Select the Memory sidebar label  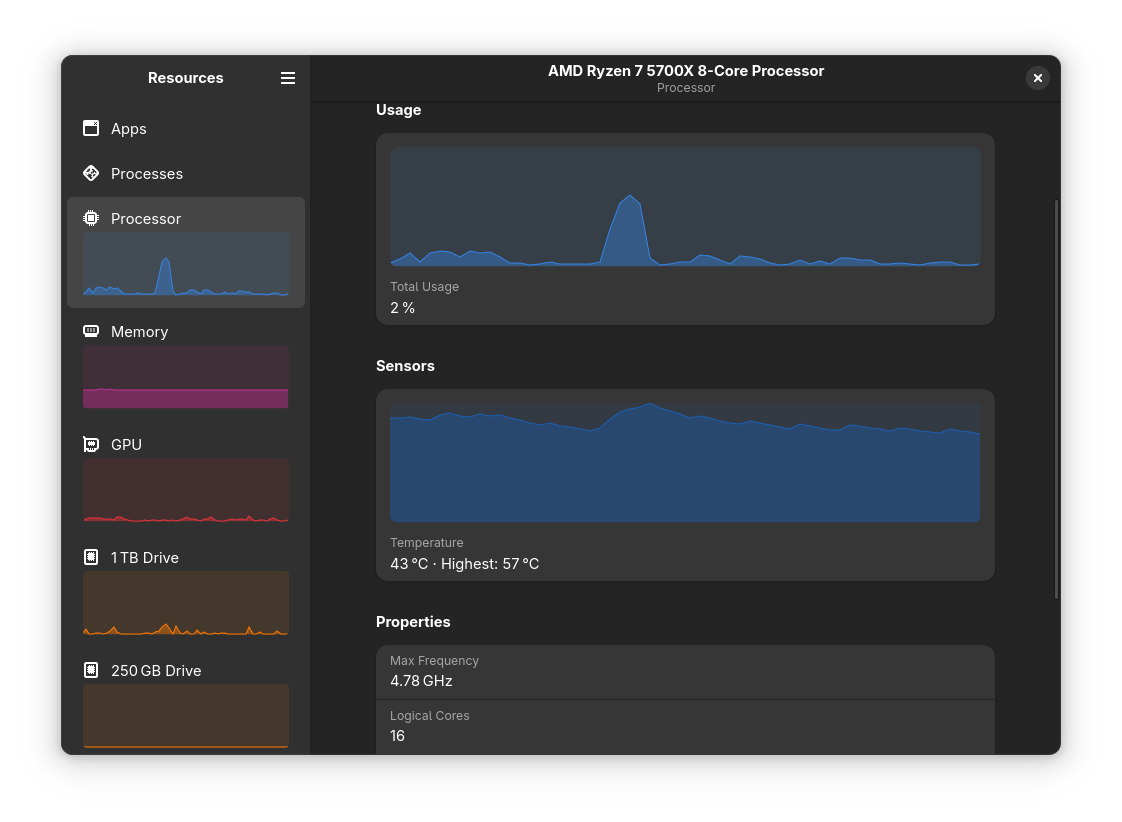(139, 332)
